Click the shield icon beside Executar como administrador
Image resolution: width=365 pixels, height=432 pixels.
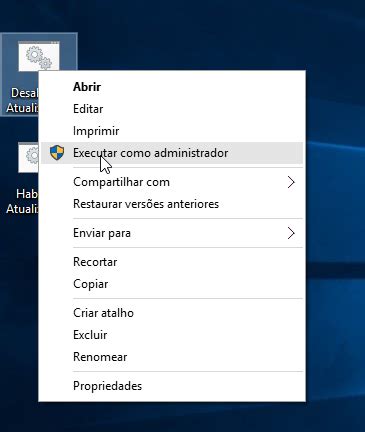(x=57, y=153)
